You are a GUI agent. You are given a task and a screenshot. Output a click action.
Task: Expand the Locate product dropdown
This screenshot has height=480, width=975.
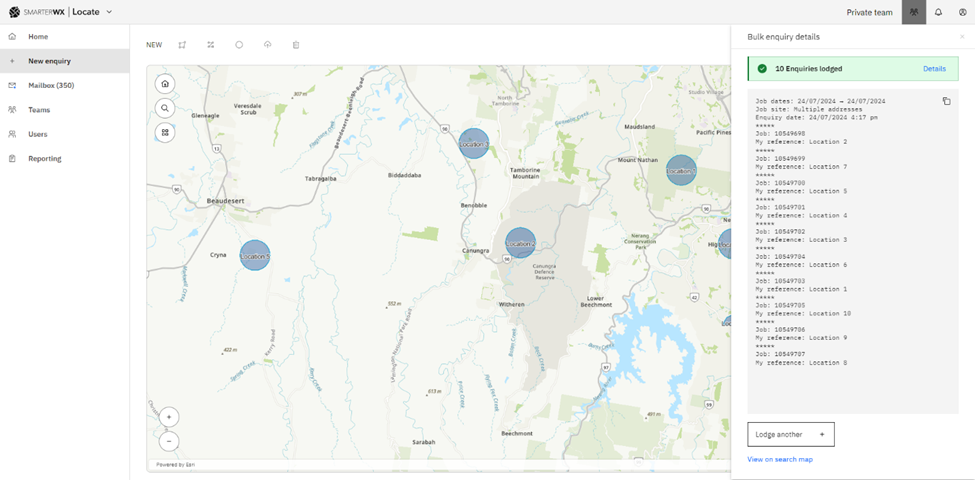109,12
